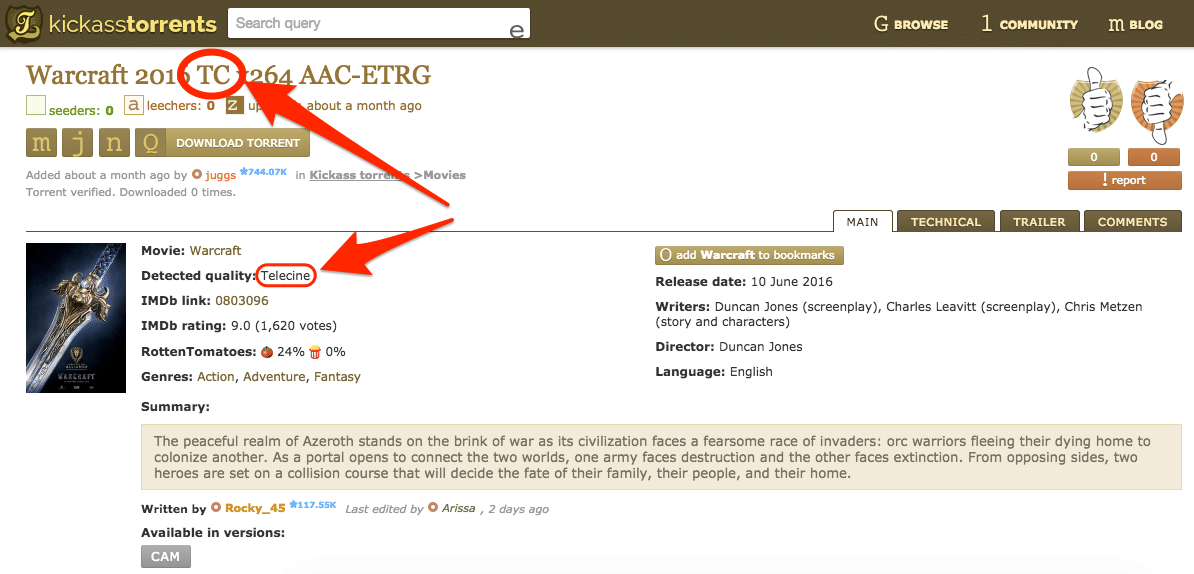Click the Warcraft poster thumbnail
The width and height of the screenshot is (1194, 574).
76,318
